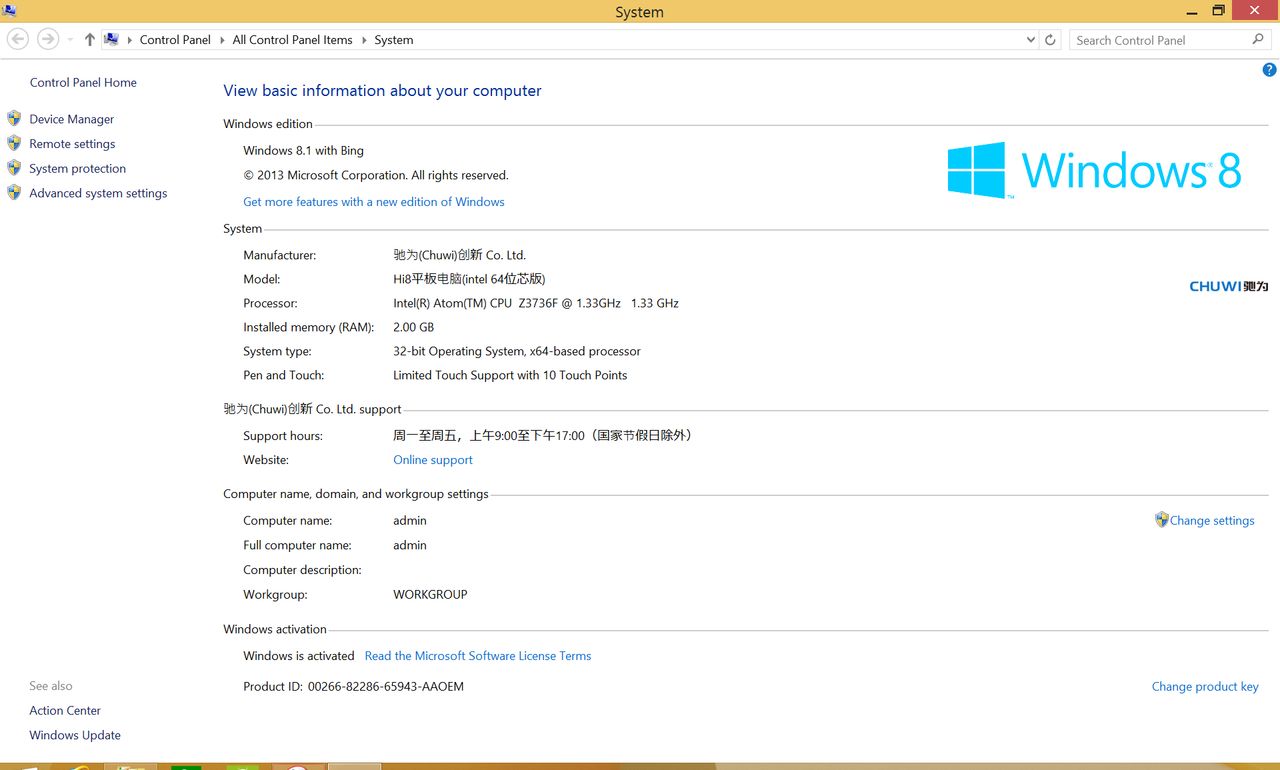Screen dimensions: 1280x770
Task: Open Get more features with new edition link
Action: tap(374, 202)
